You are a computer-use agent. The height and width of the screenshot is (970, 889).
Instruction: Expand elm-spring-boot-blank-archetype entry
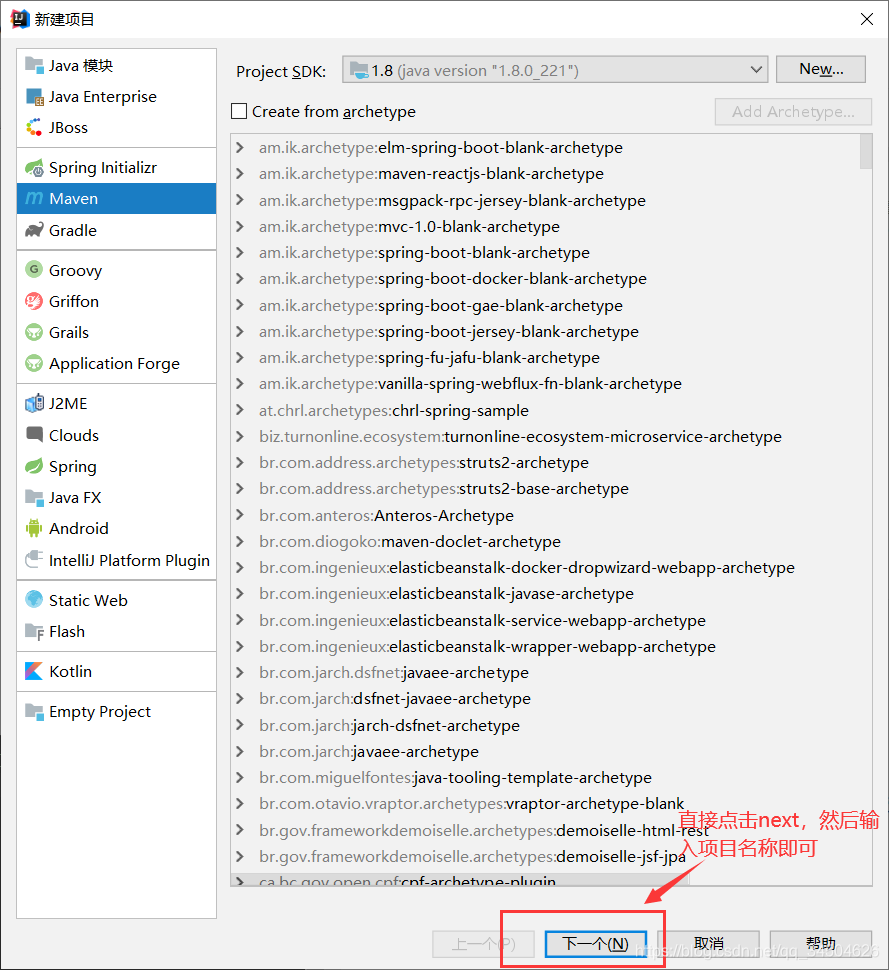click(240, 148)
